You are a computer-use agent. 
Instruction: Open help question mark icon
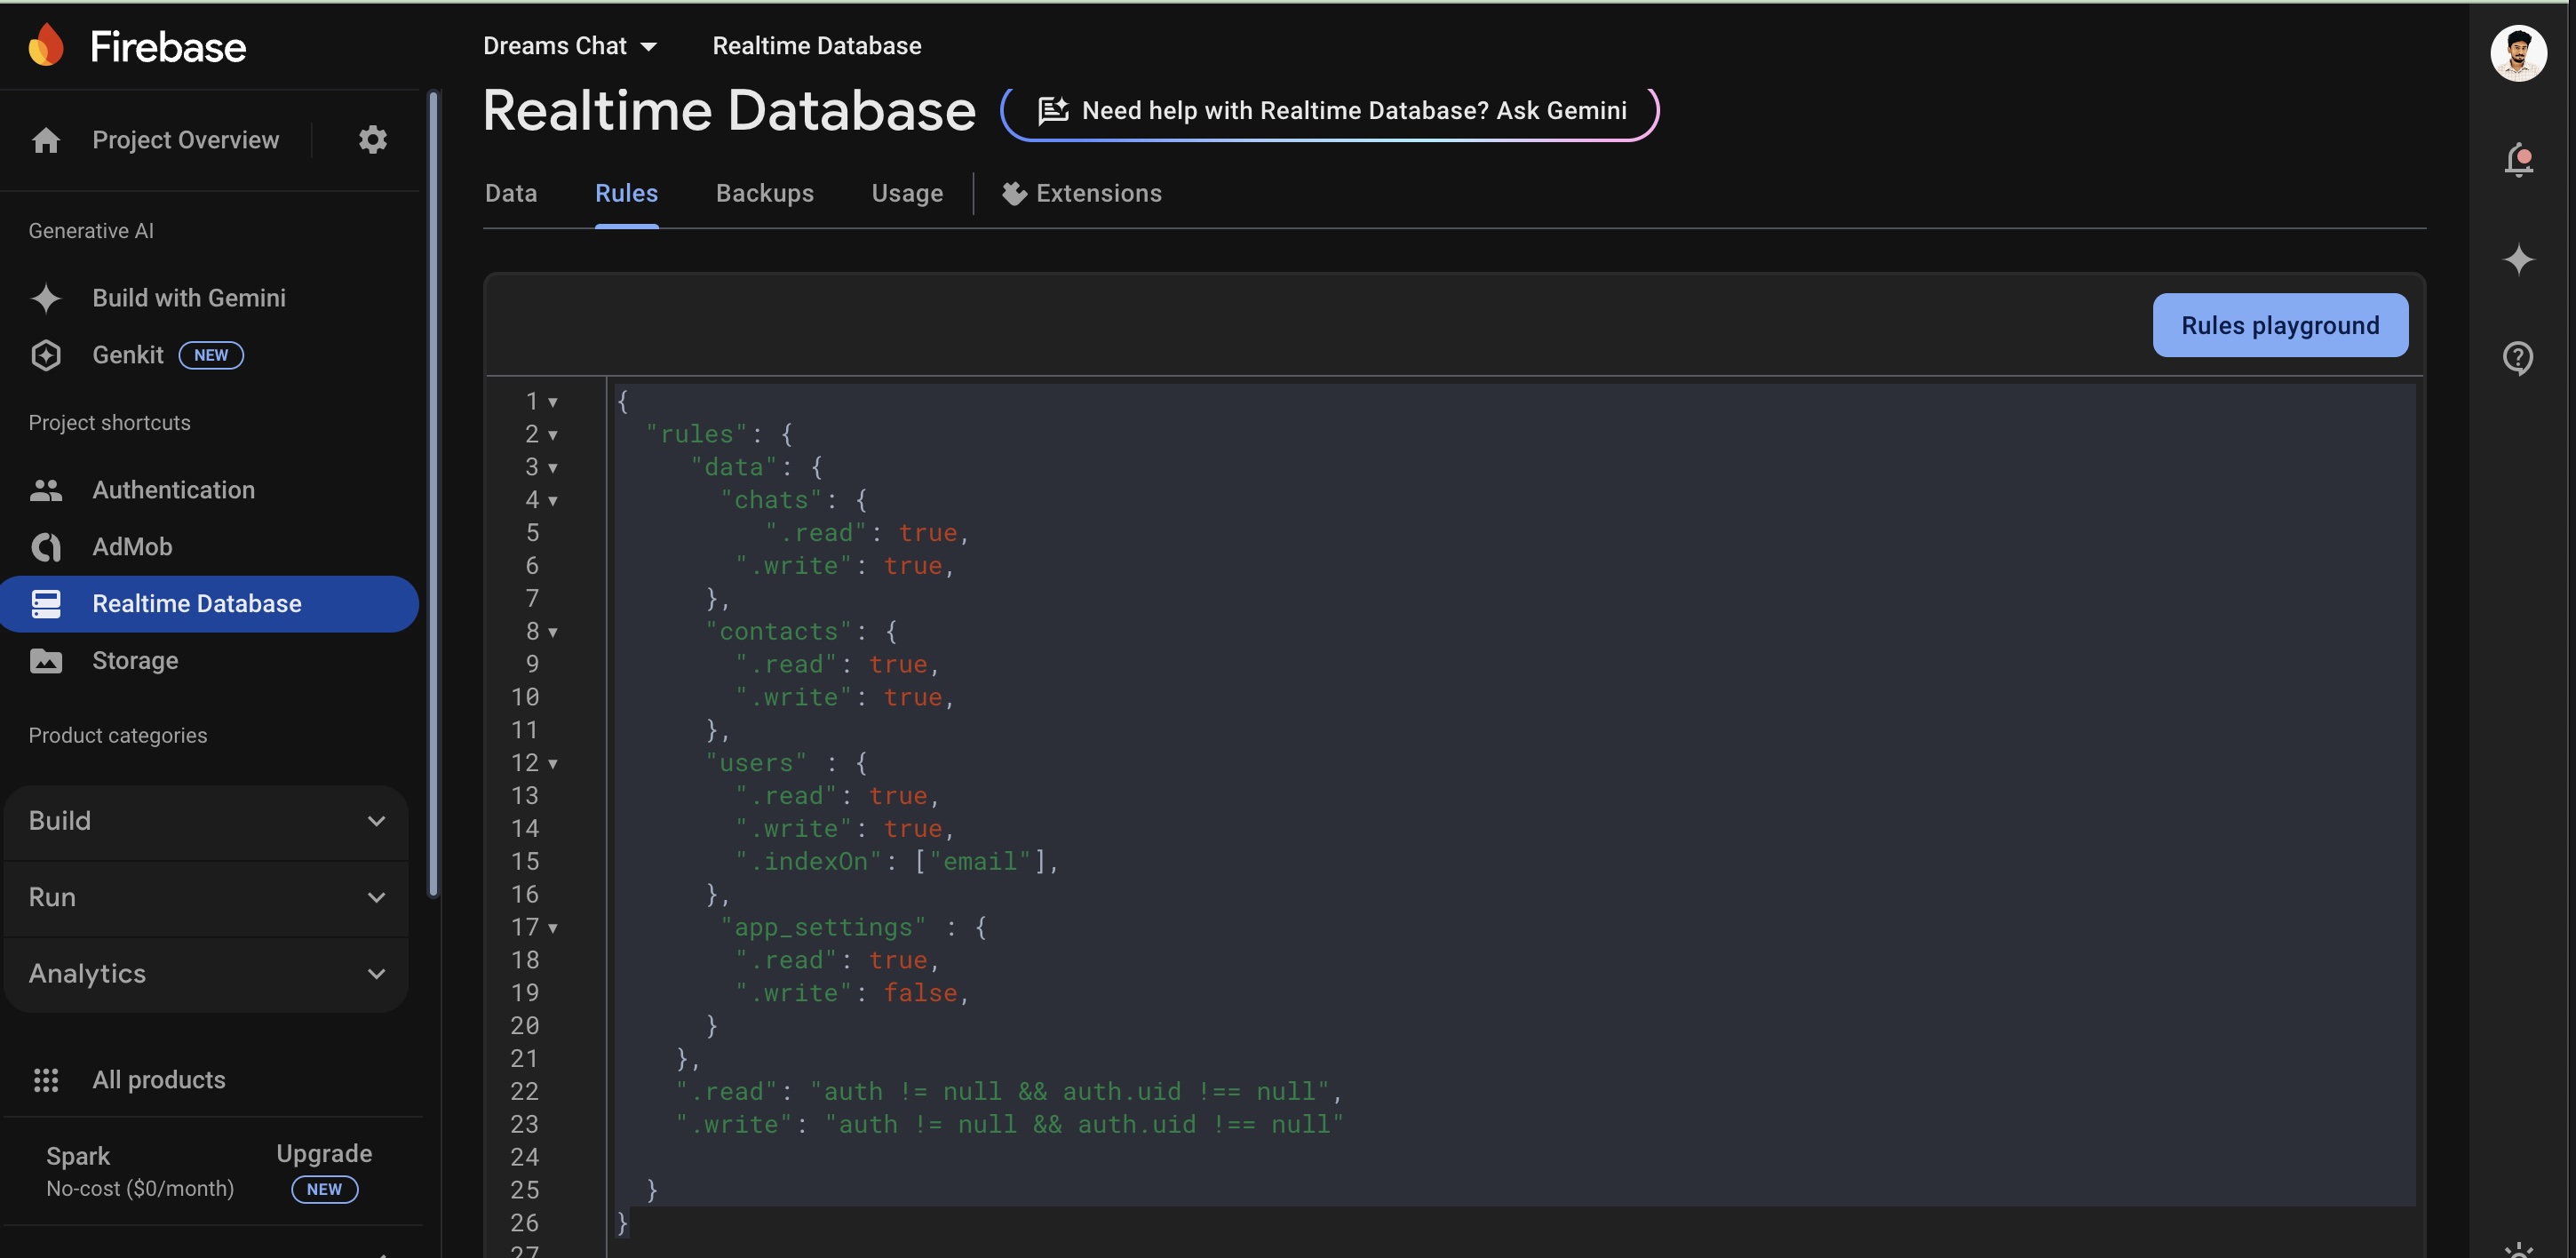pos(2518,357)
